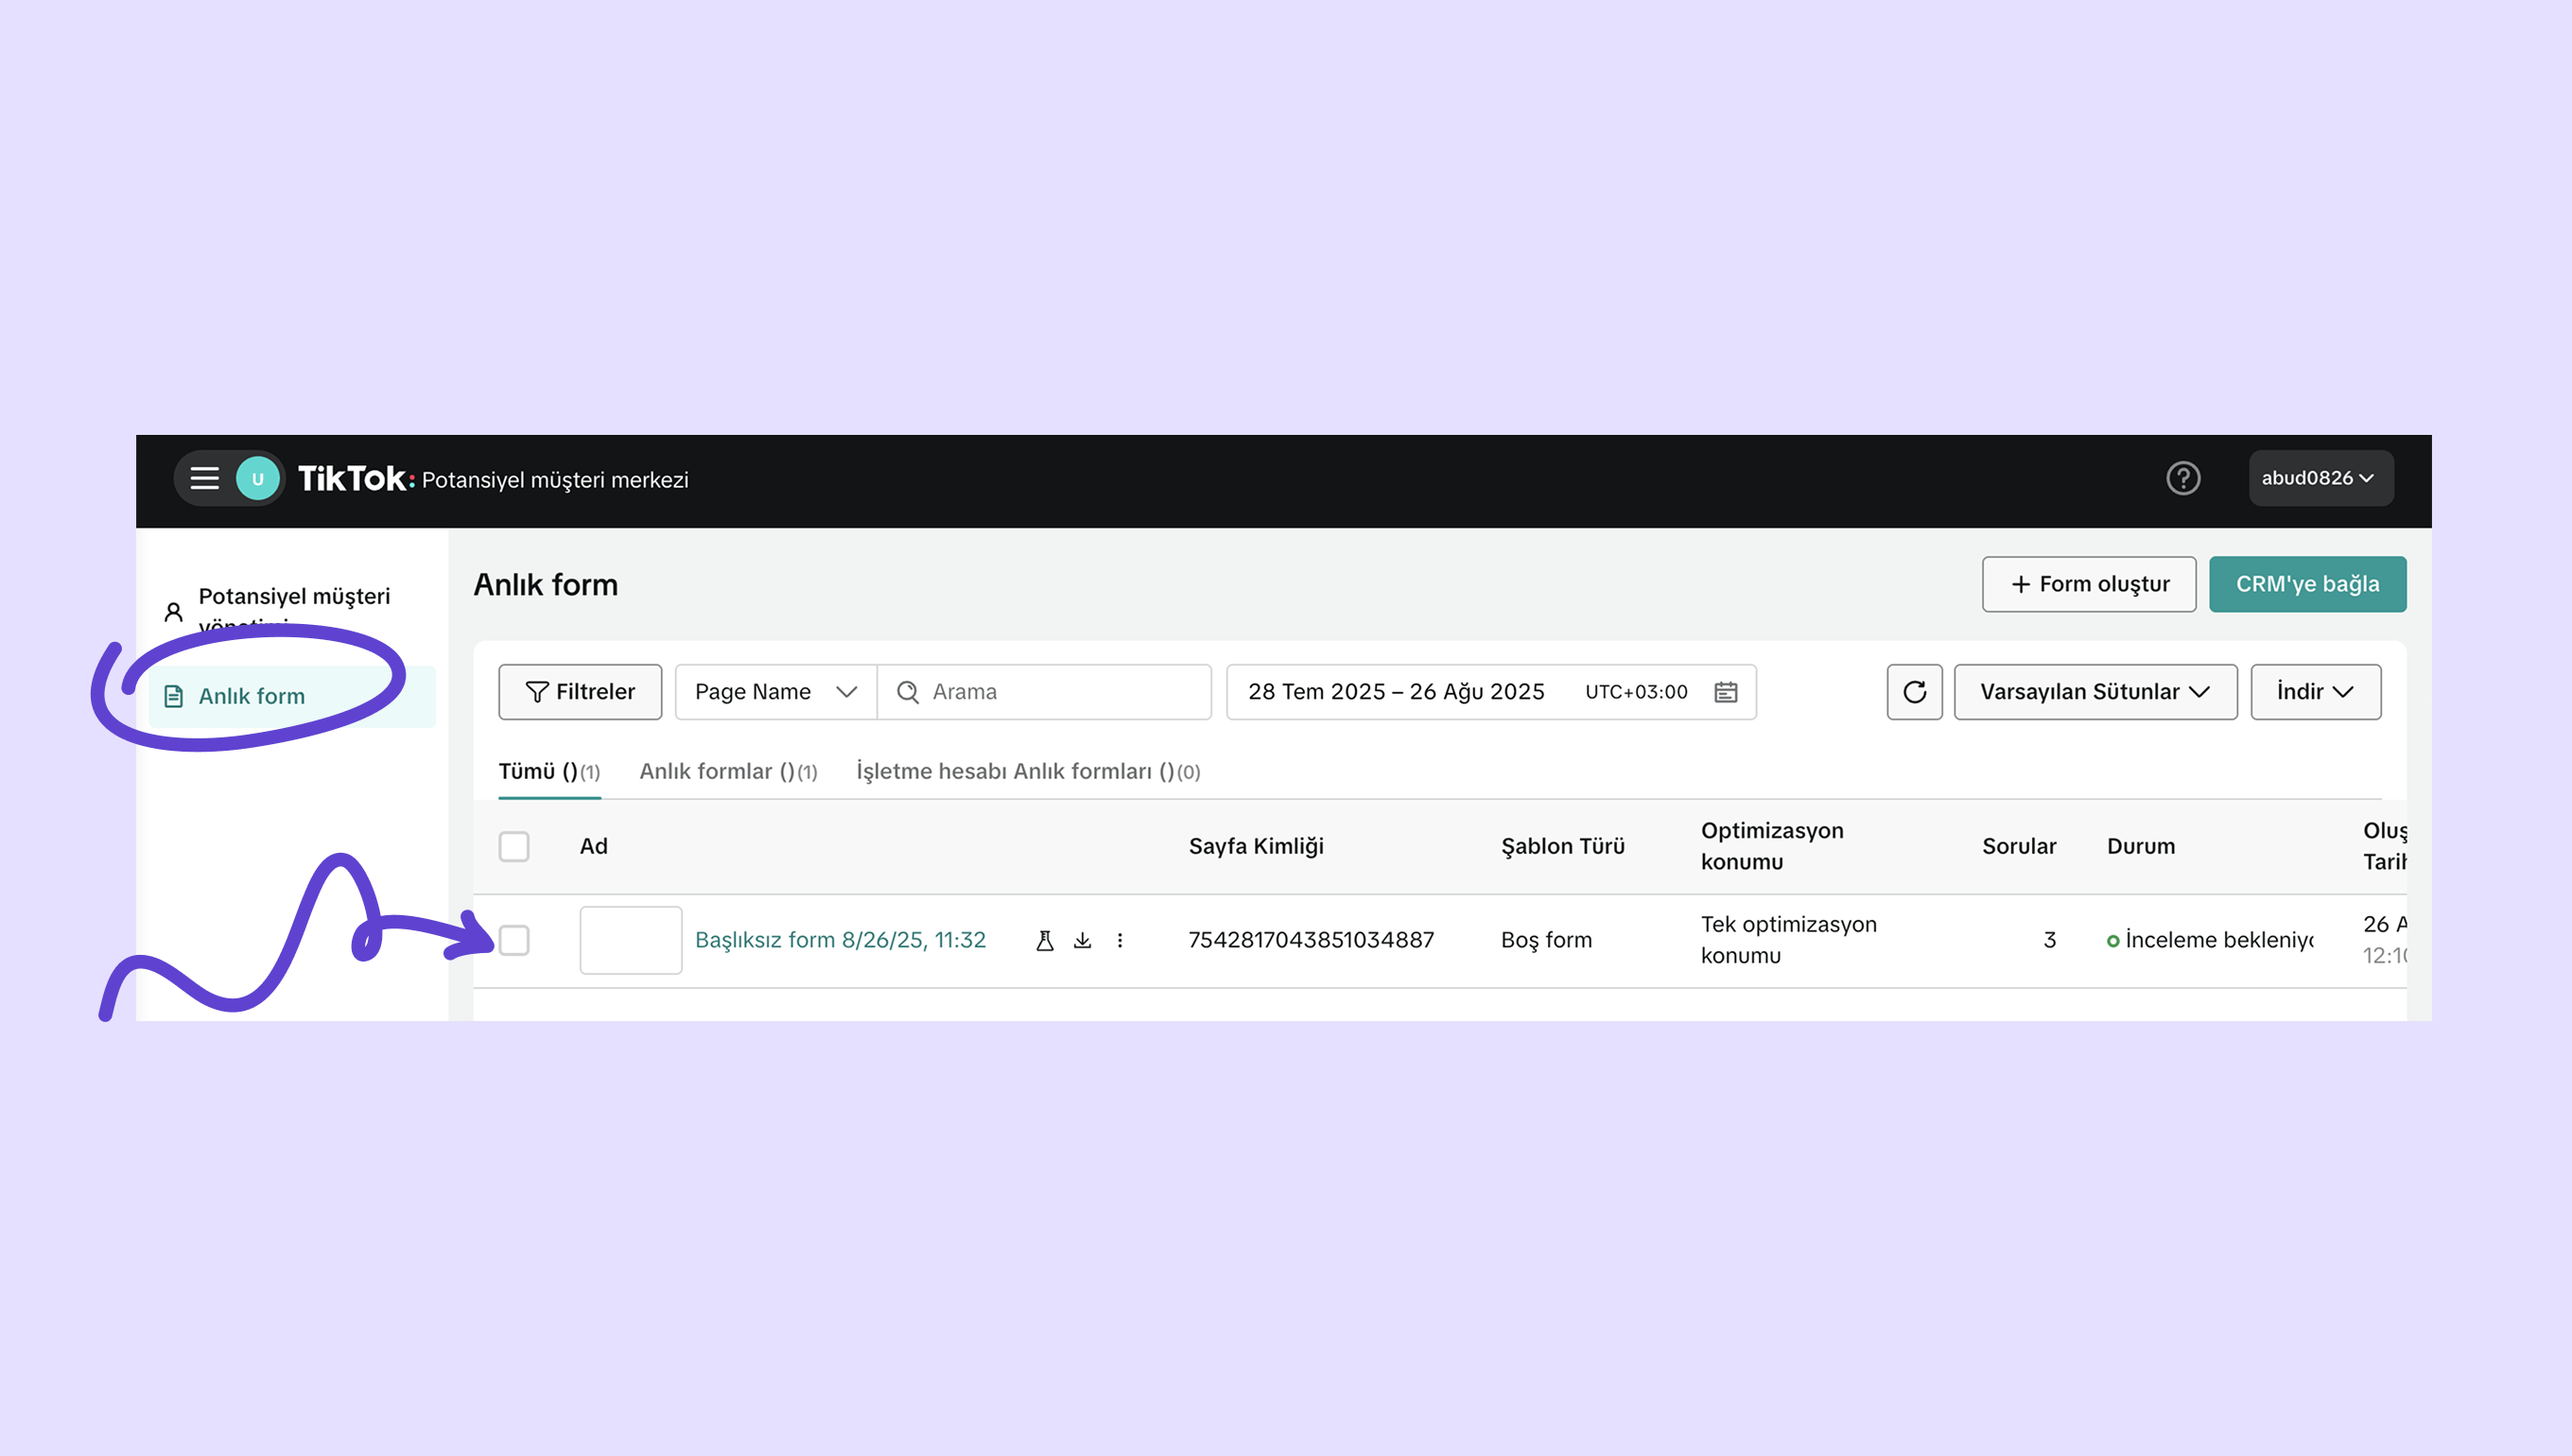Viewport: 2572px width, 1456px height.
Task: Click the Sorular value 3
Action: coord(2049,940)
